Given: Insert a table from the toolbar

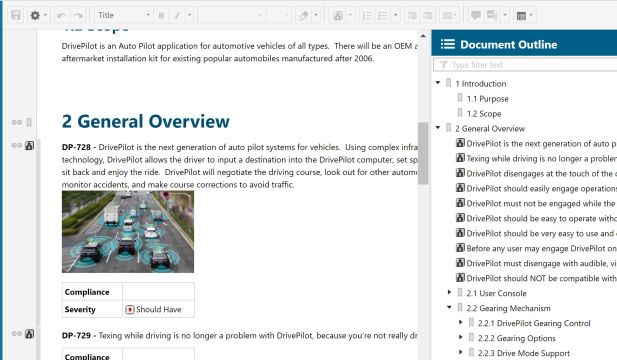Looking at the screenshot, I should coord(521,15).
